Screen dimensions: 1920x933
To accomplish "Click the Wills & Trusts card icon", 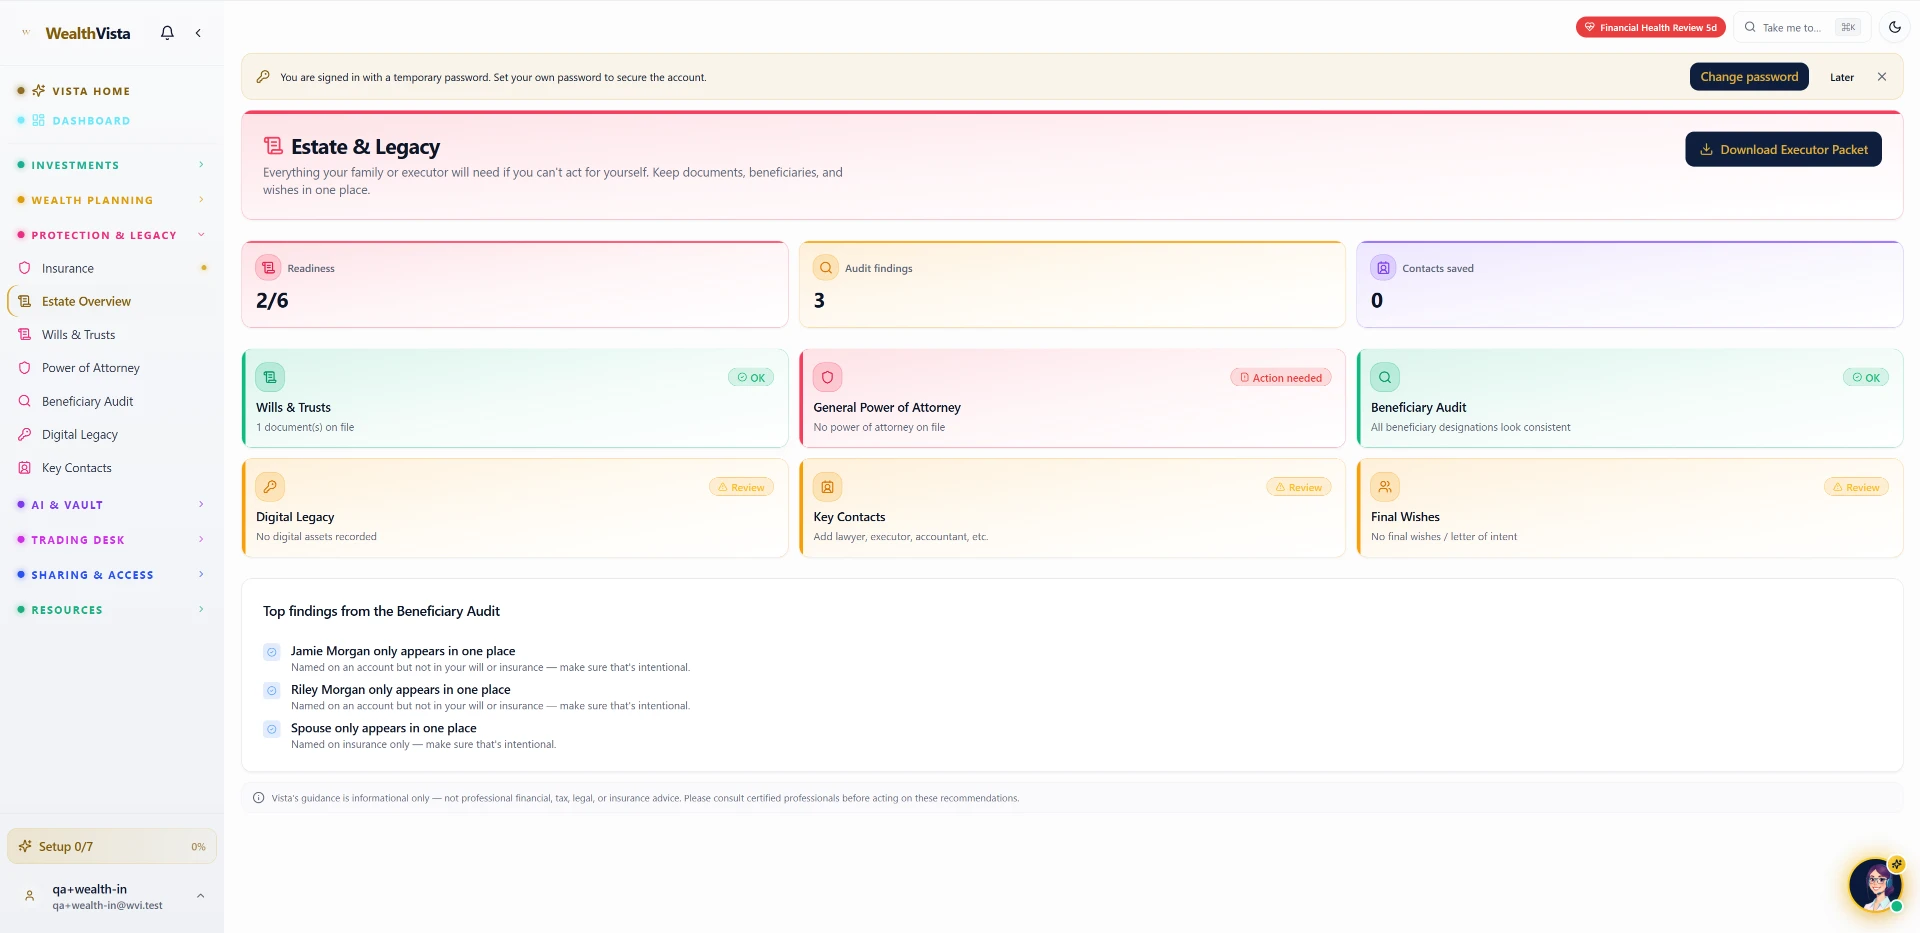I will (270, 377).
